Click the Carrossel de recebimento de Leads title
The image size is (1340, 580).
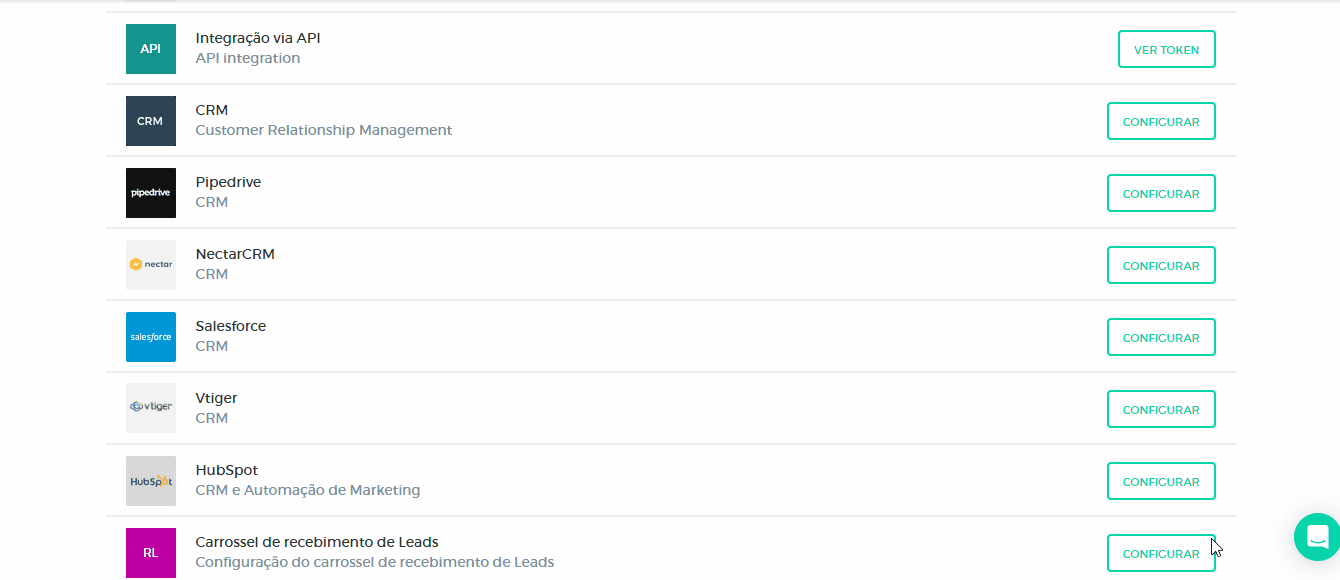pyautogui.click(x=317, y=542)
